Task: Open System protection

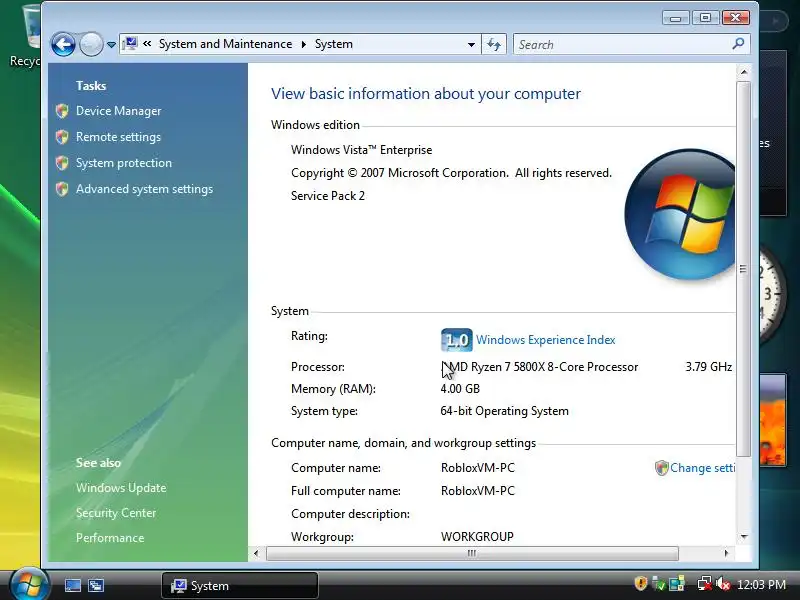Action: (124, 163)
